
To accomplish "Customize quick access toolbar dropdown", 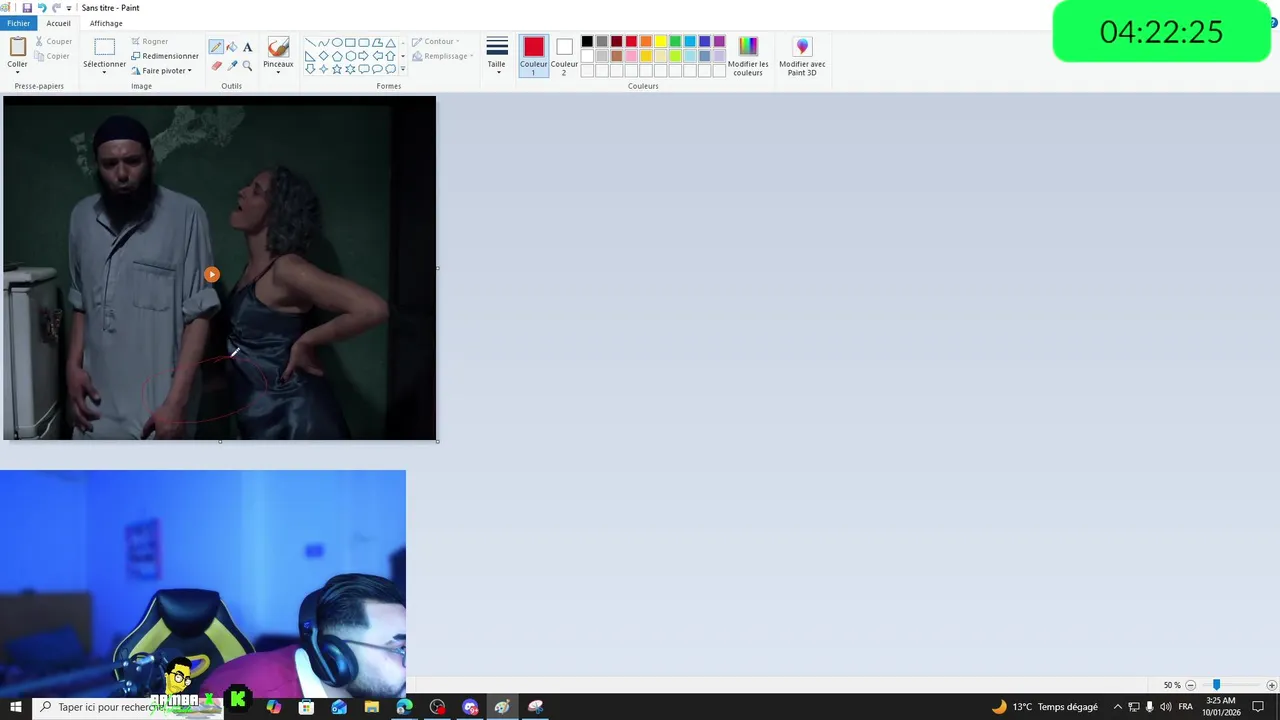I will coord(69,8).
